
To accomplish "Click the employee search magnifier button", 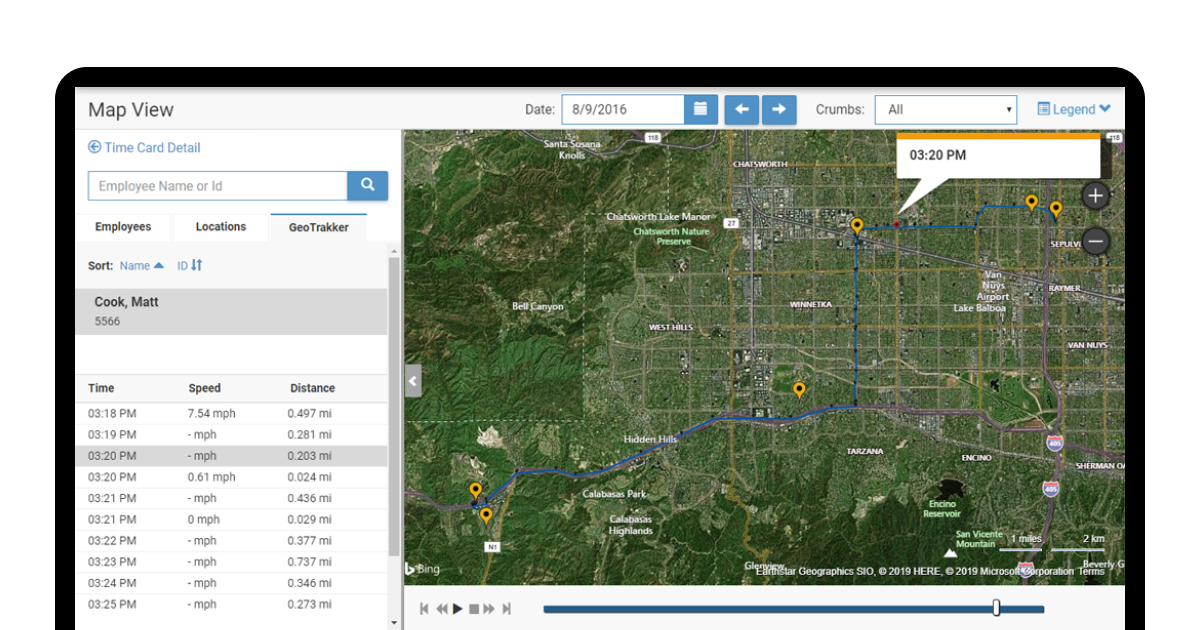I will [x=367, y=185].
